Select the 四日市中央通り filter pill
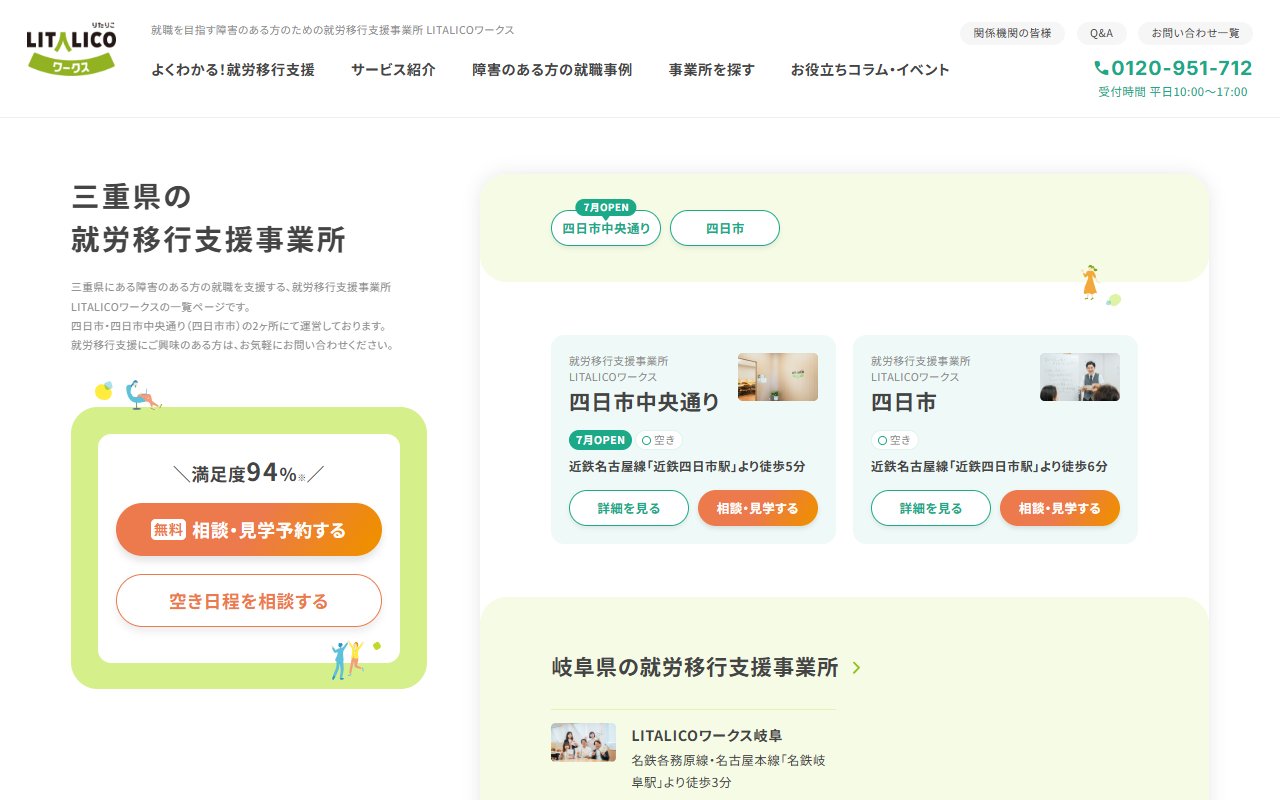1280x800 pixels. tap(606, 228)
